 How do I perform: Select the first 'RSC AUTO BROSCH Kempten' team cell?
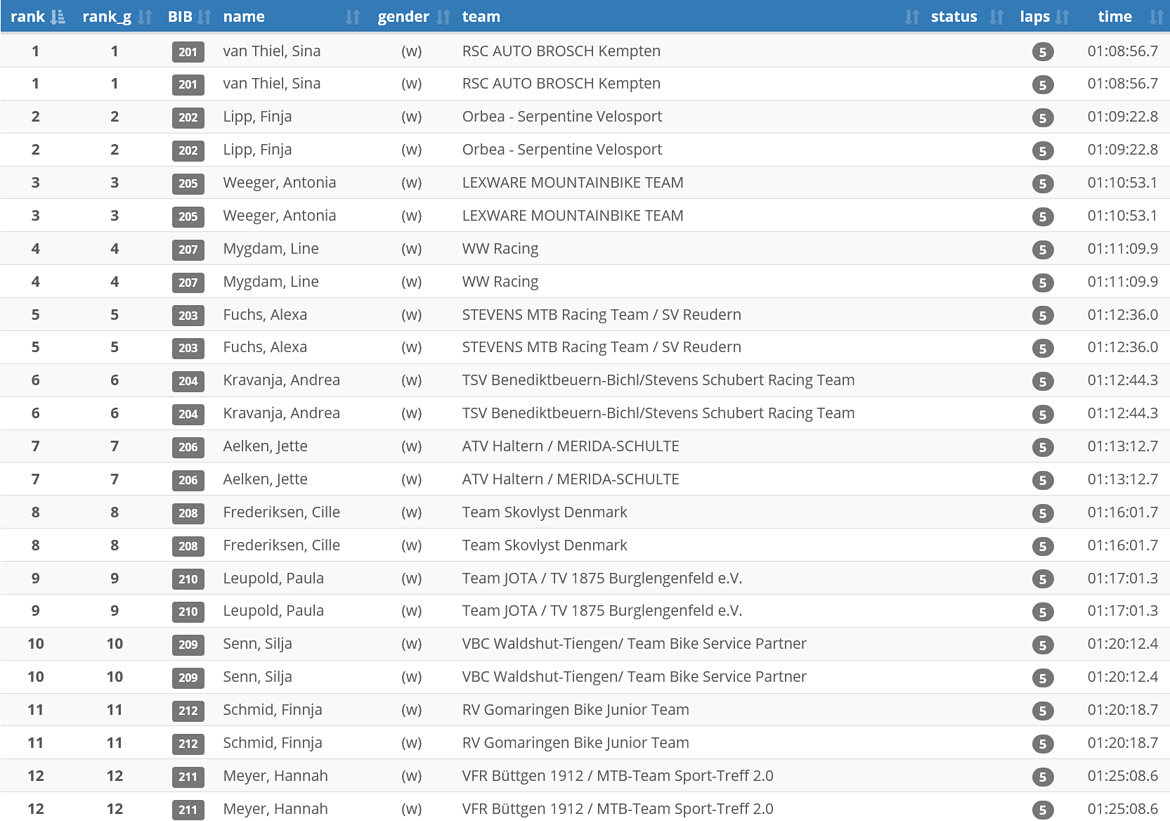[561, 51]
